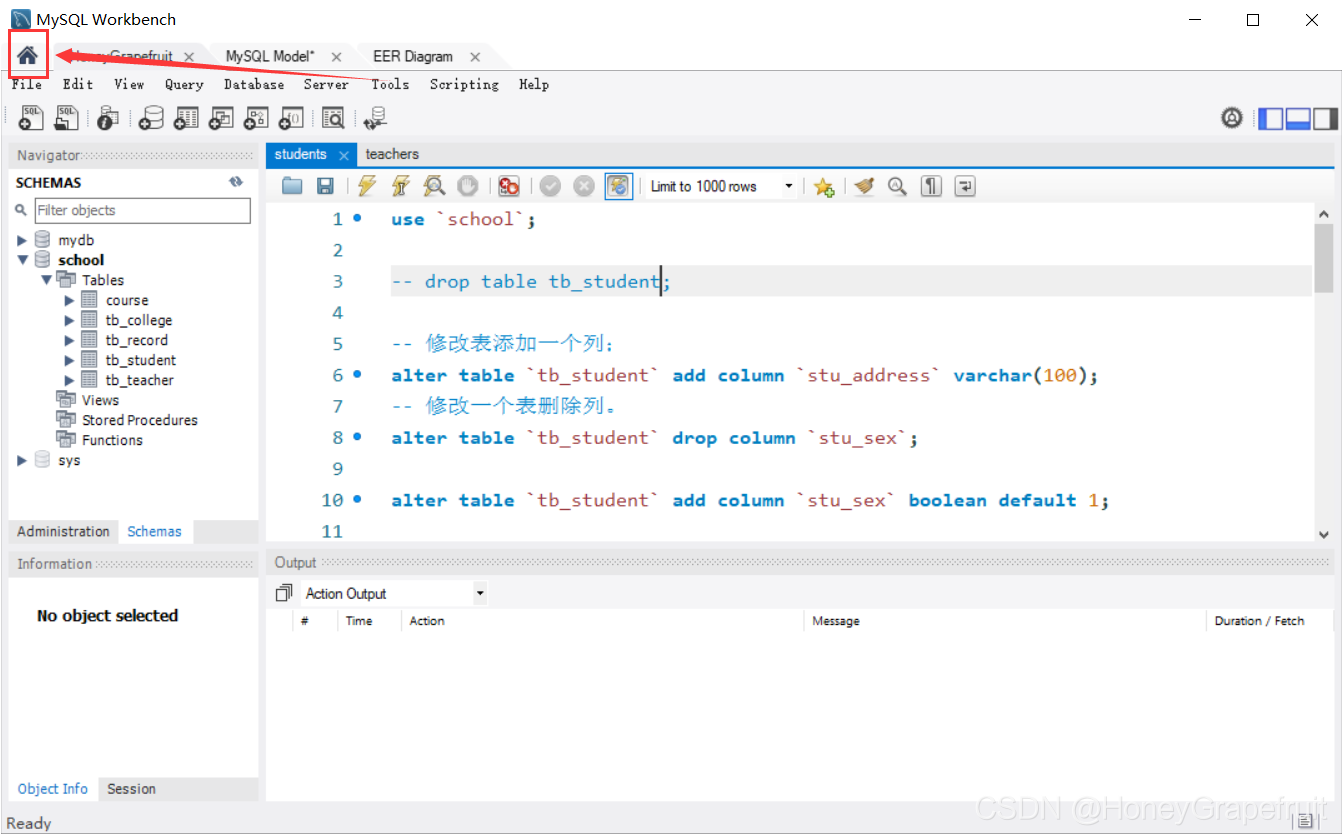The width and height of the screenshot is (1343, 835).
Task: Open script file folder icon in editor
Action: pyautogui.click(x=292, y=186)
